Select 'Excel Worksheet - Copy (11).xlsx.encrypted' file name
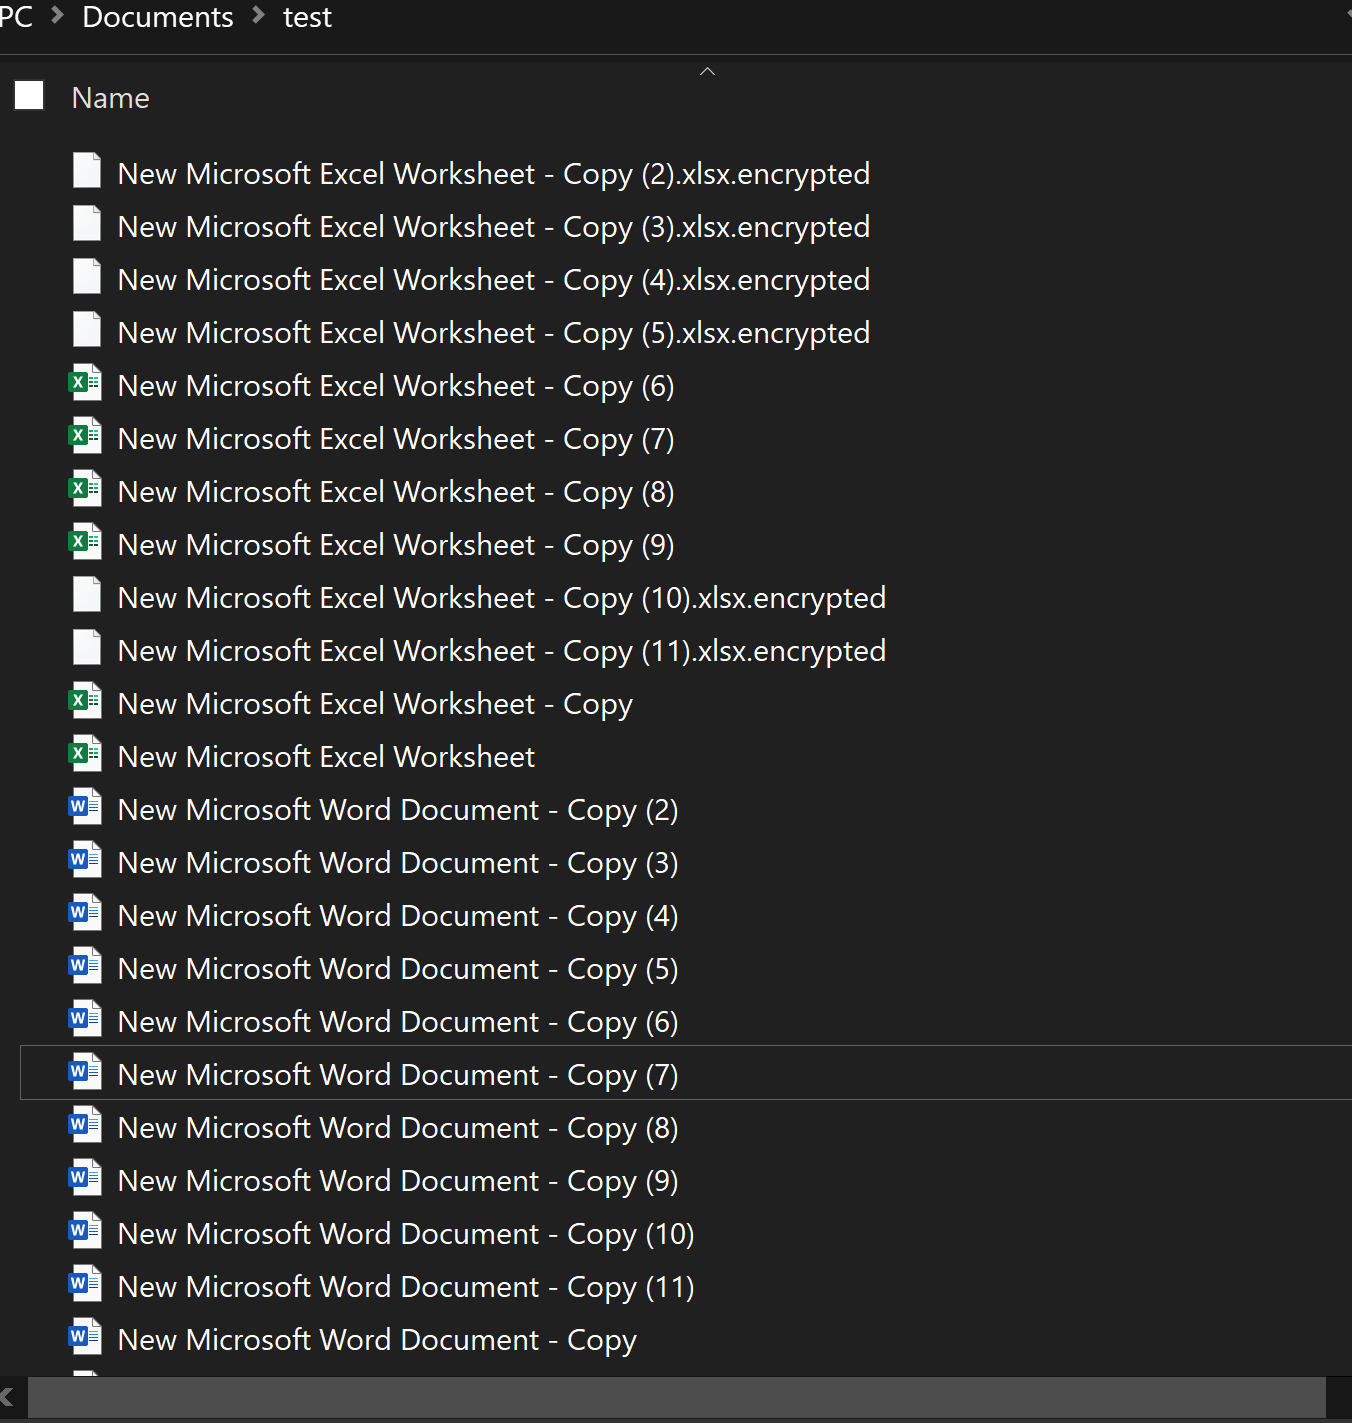The height and width of the screenshot is (1423, 1352). tap(502, 651)
